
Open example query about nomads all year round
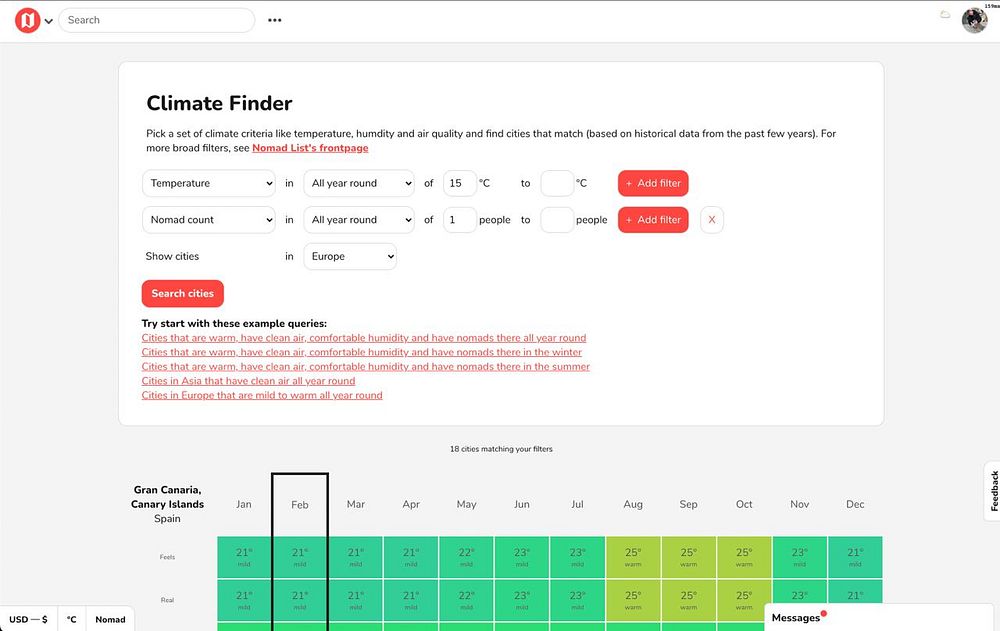tap(364, 338)
